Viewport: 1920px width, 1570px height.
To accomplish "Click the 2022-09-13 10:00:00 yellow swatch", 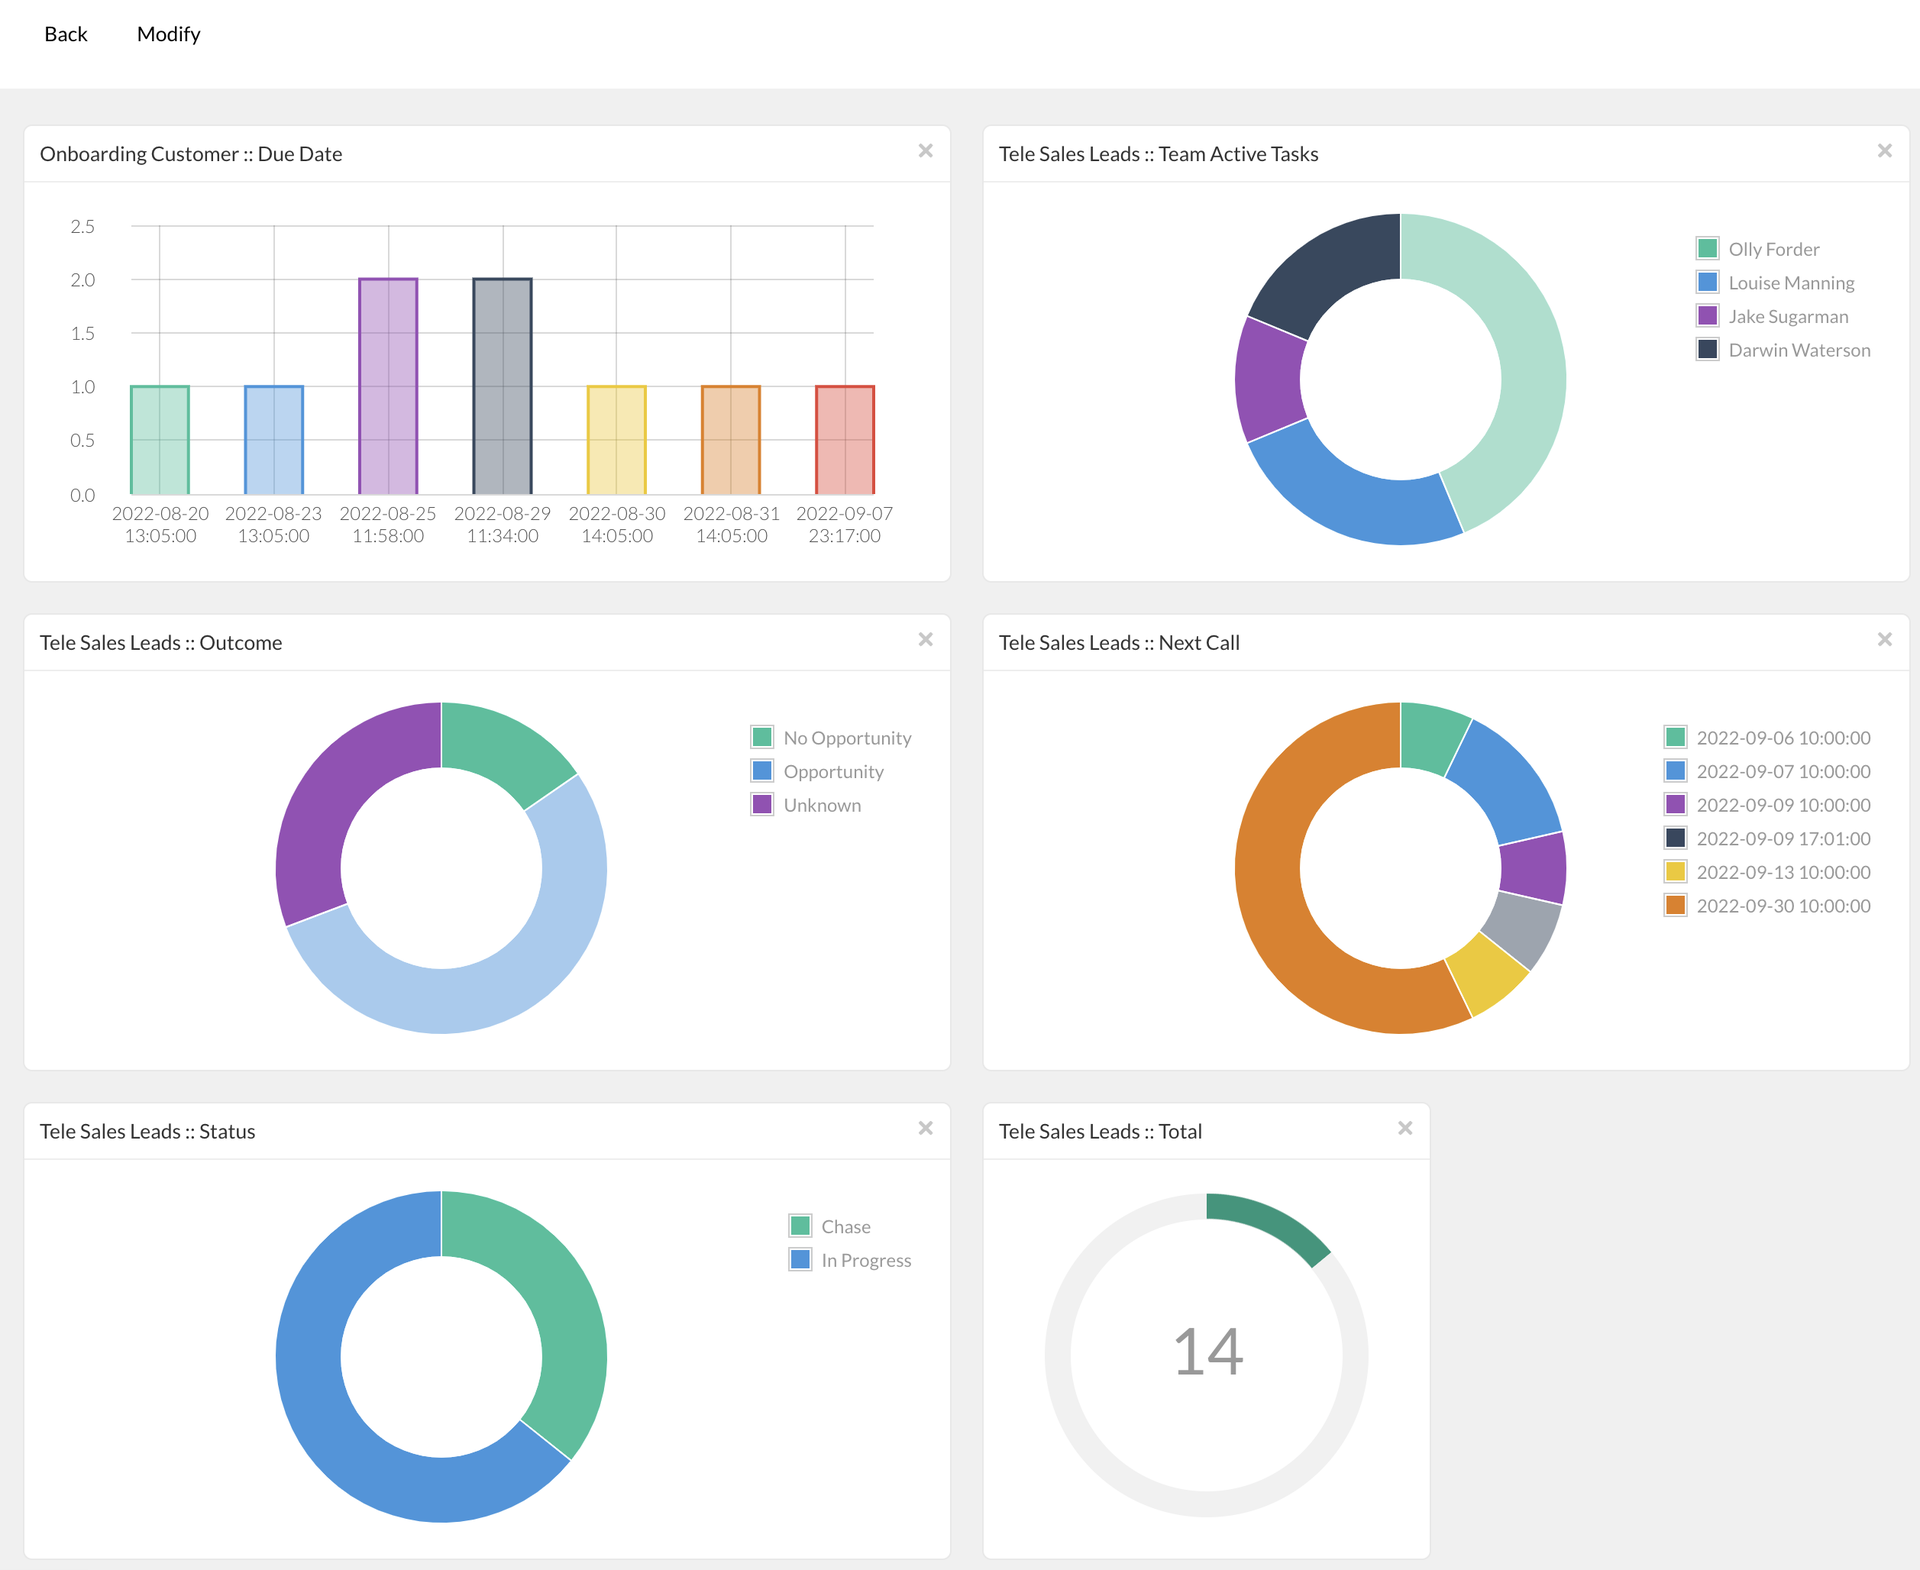I will [1675, 872].
